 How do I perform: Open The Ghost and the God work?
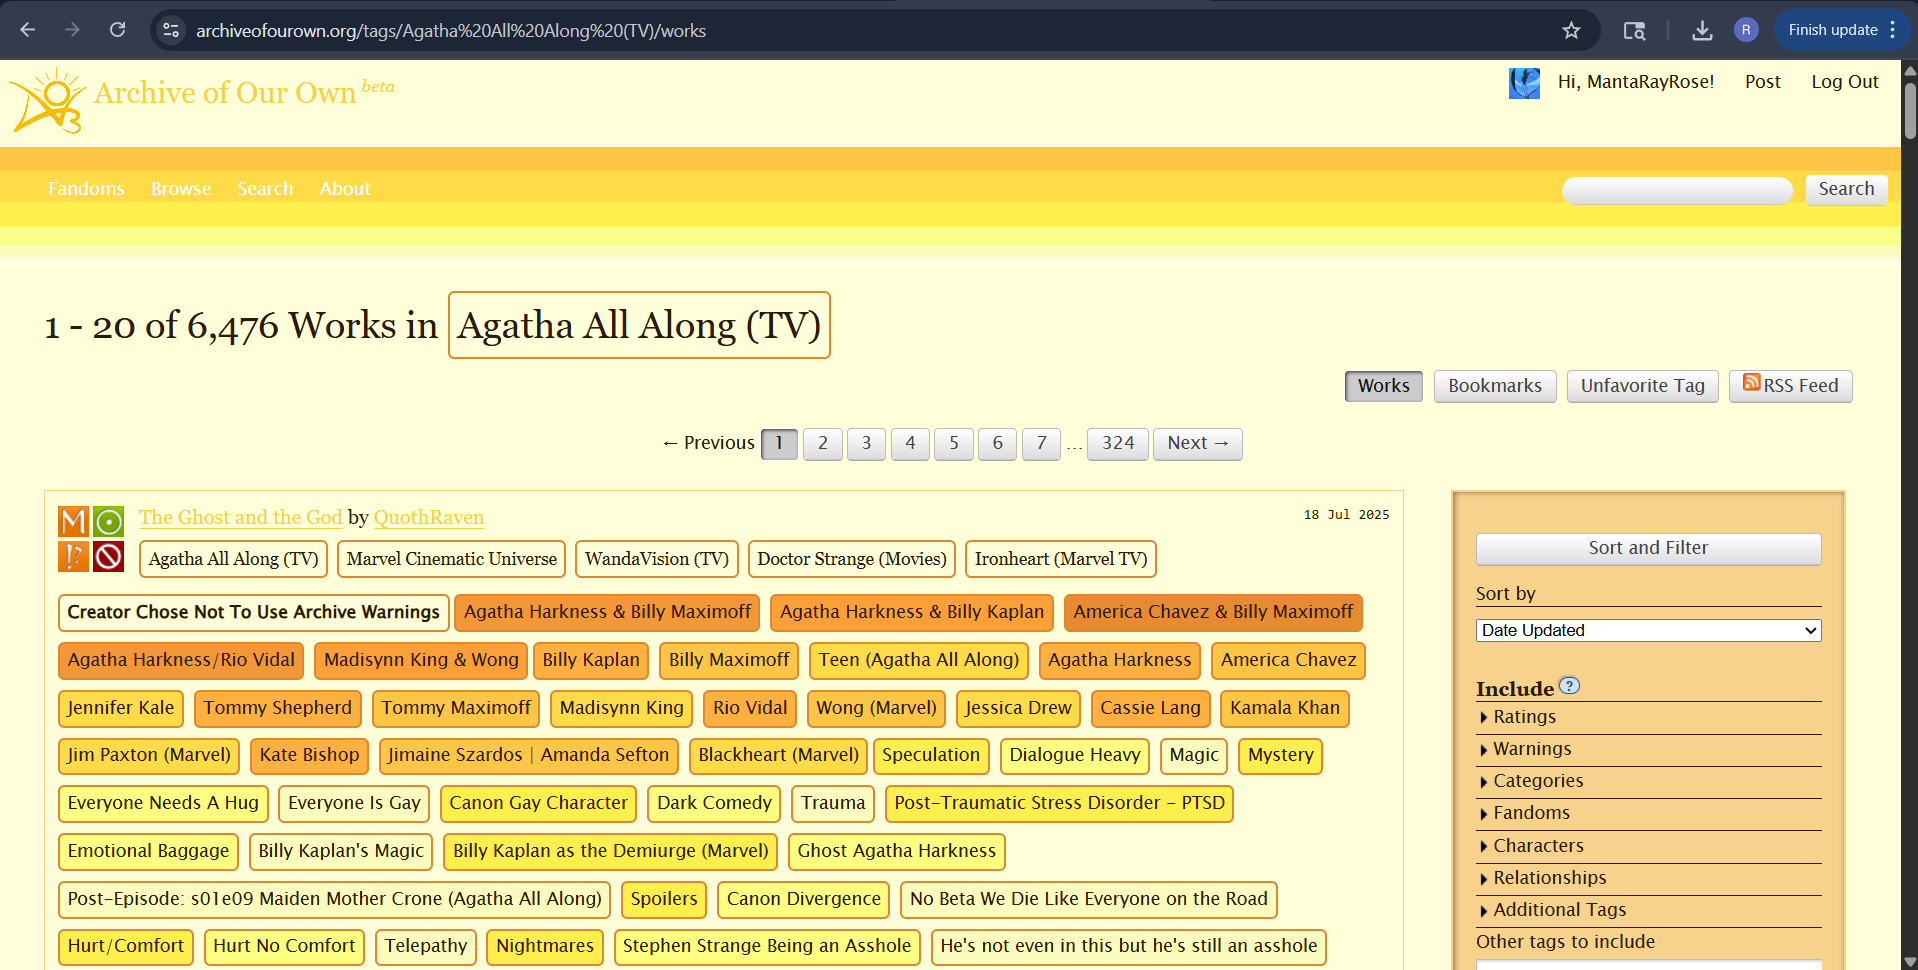[240, 517]
